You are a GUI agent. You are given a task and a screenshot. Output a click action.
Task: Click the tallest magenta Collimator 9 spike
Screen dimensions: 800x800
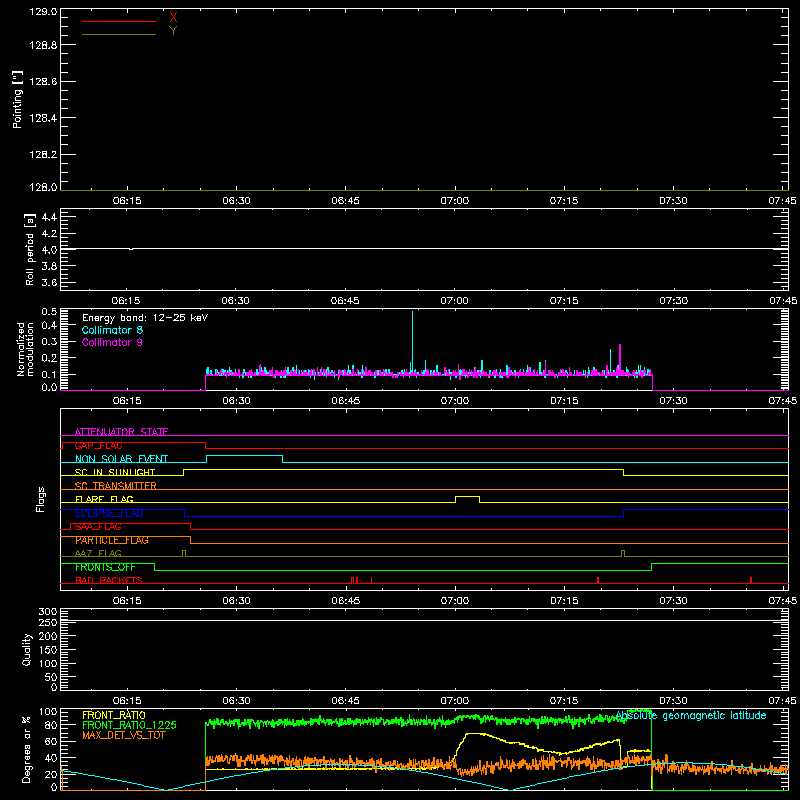620,358
